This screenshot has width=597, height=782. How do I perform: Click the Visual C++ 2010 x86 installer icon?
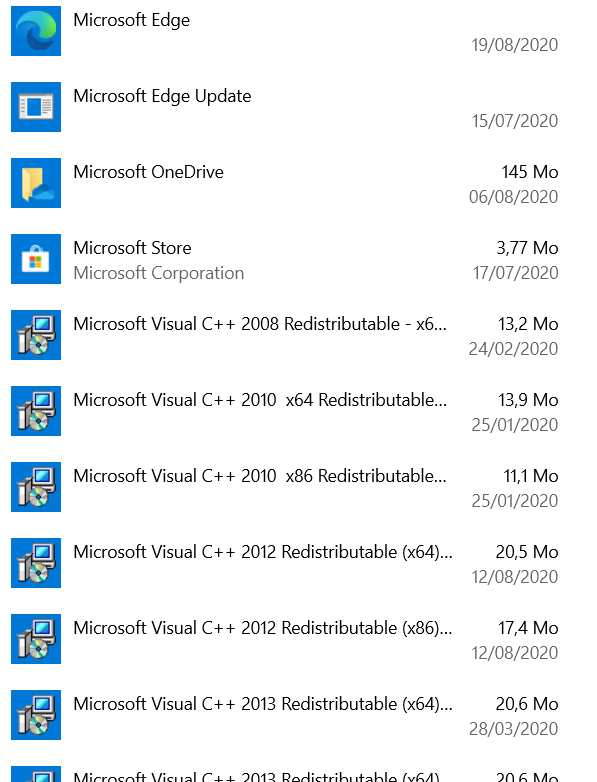coord(36,487)
